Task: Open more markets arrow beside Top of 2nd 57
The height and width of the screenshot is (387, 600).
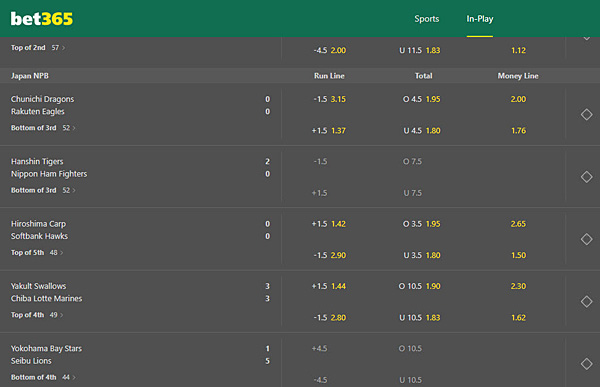Action: (64, 48)
